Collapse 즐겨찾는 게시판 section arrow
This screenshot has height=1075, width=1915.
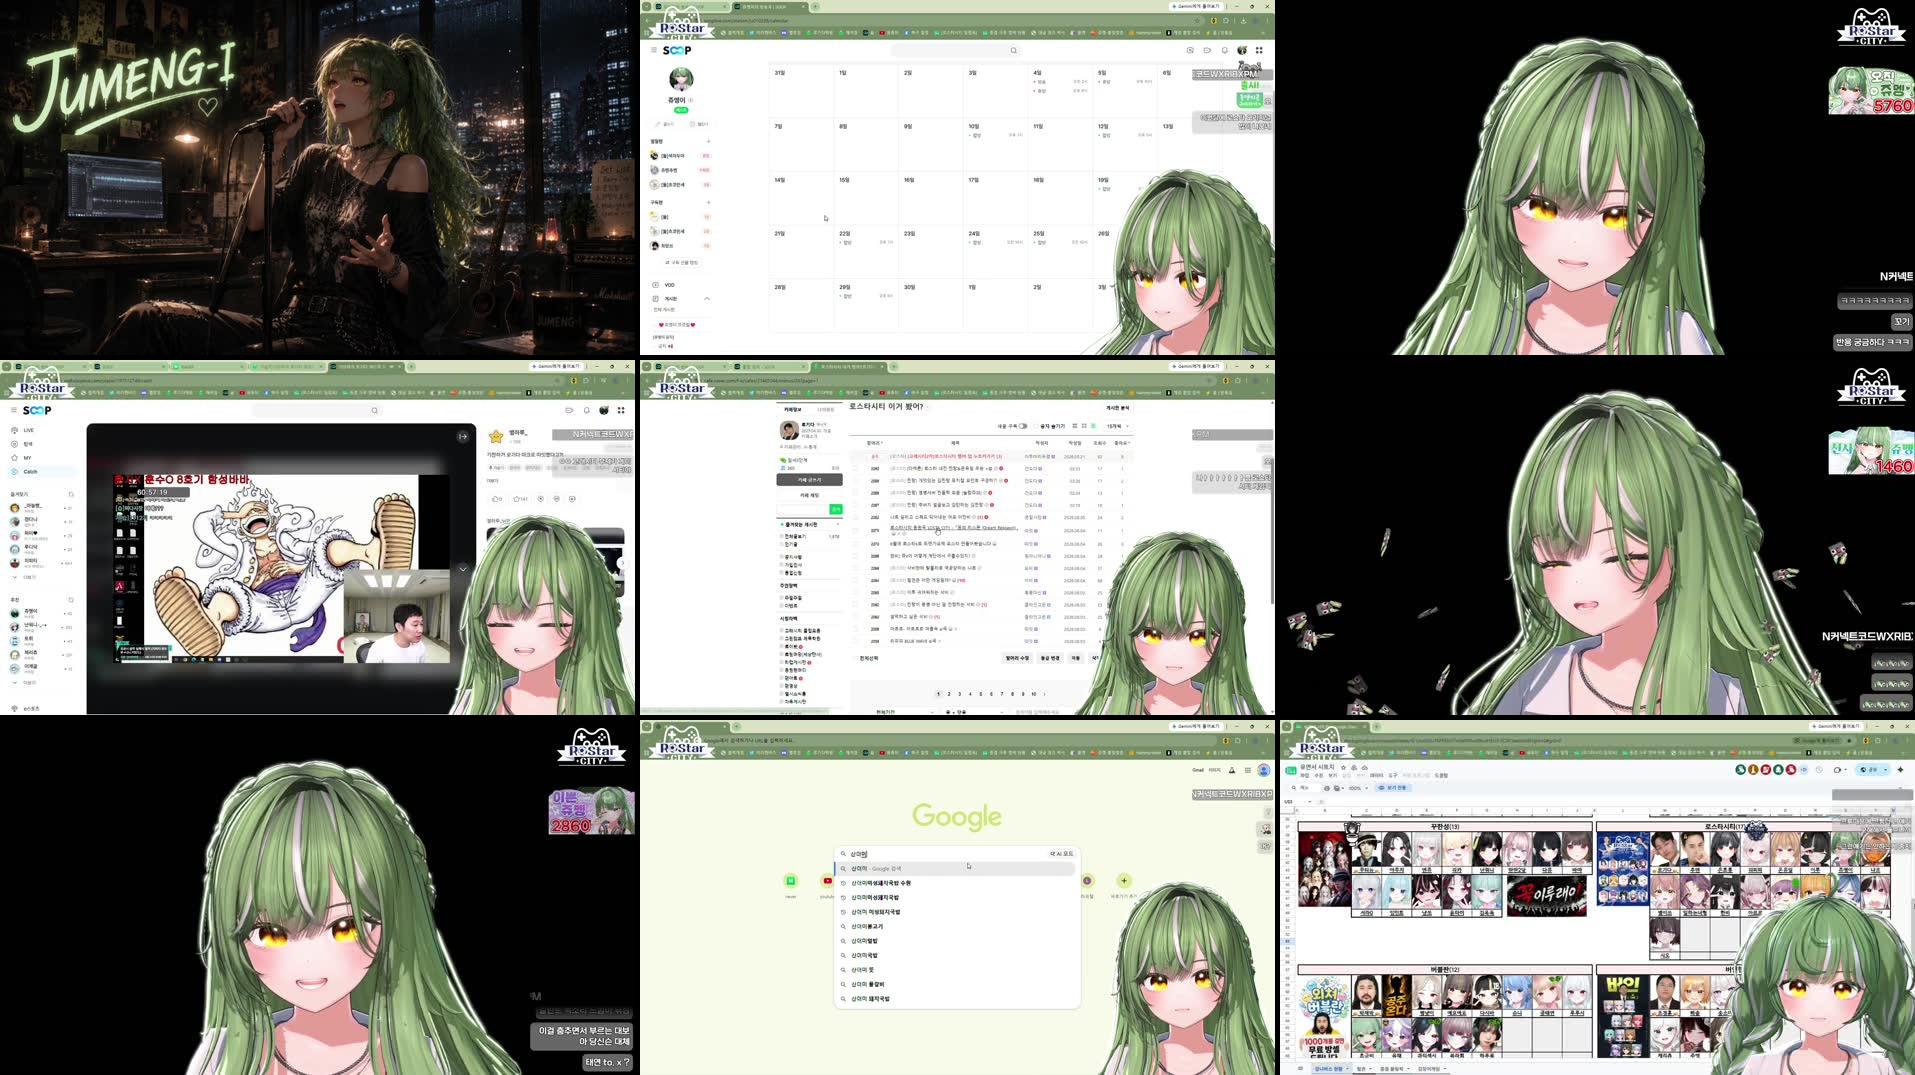[x=837, y=524]
